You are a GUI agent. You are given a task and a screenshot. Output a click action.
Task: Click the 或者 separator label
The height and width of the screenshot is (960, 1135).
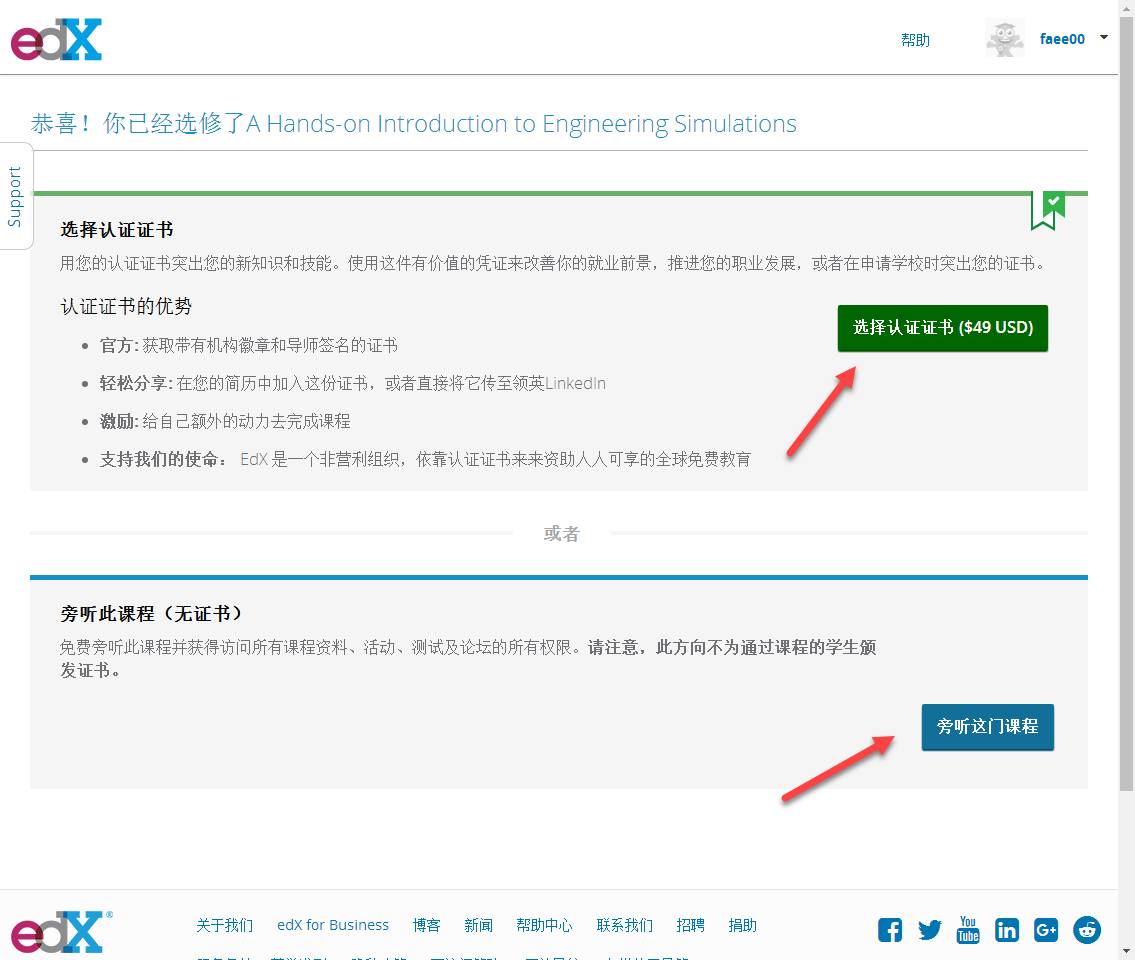pyautogui.click(x=562, y=534)
